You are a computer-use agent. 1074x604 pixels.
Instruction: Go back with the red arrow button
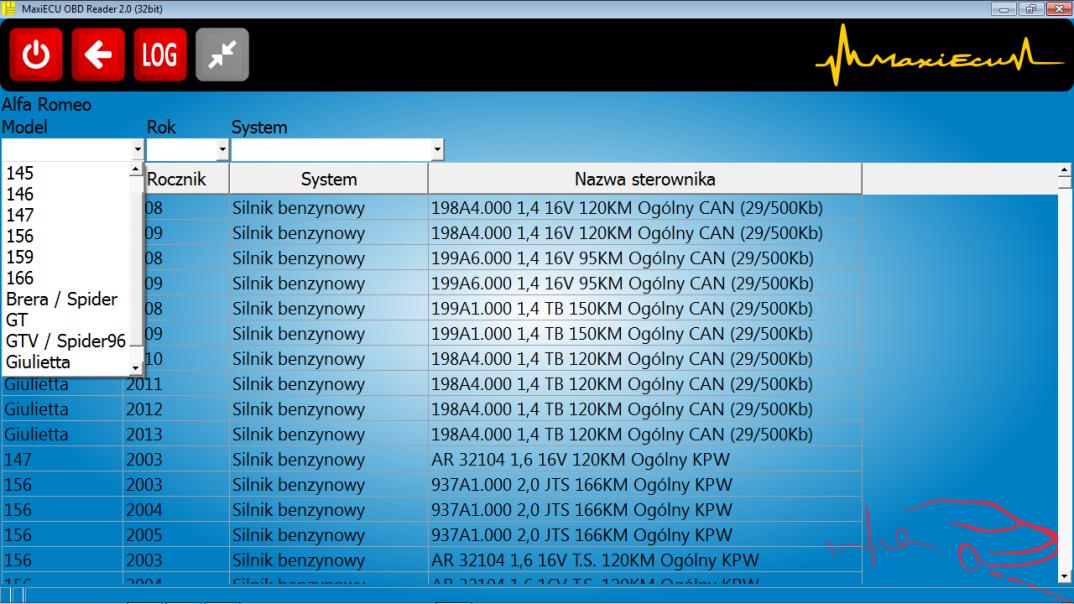[98, 55]
